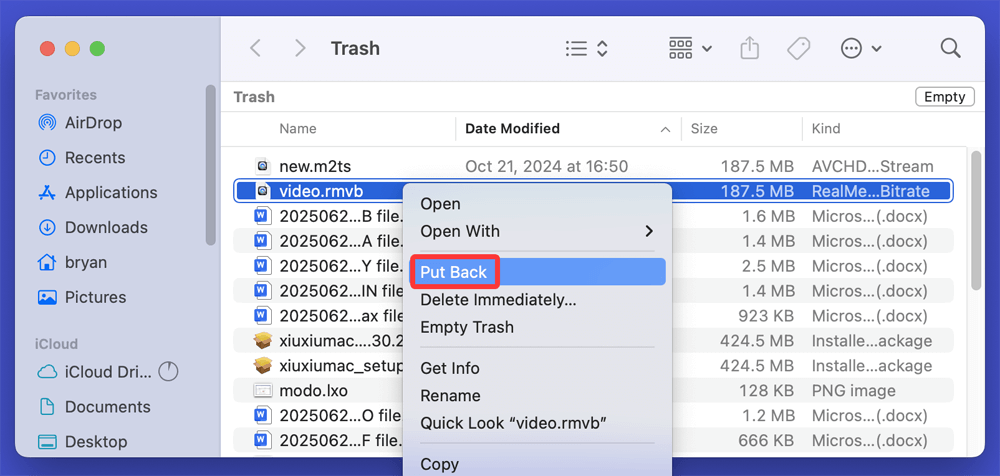Choose Open in the context menu

(x=537, y=204)
